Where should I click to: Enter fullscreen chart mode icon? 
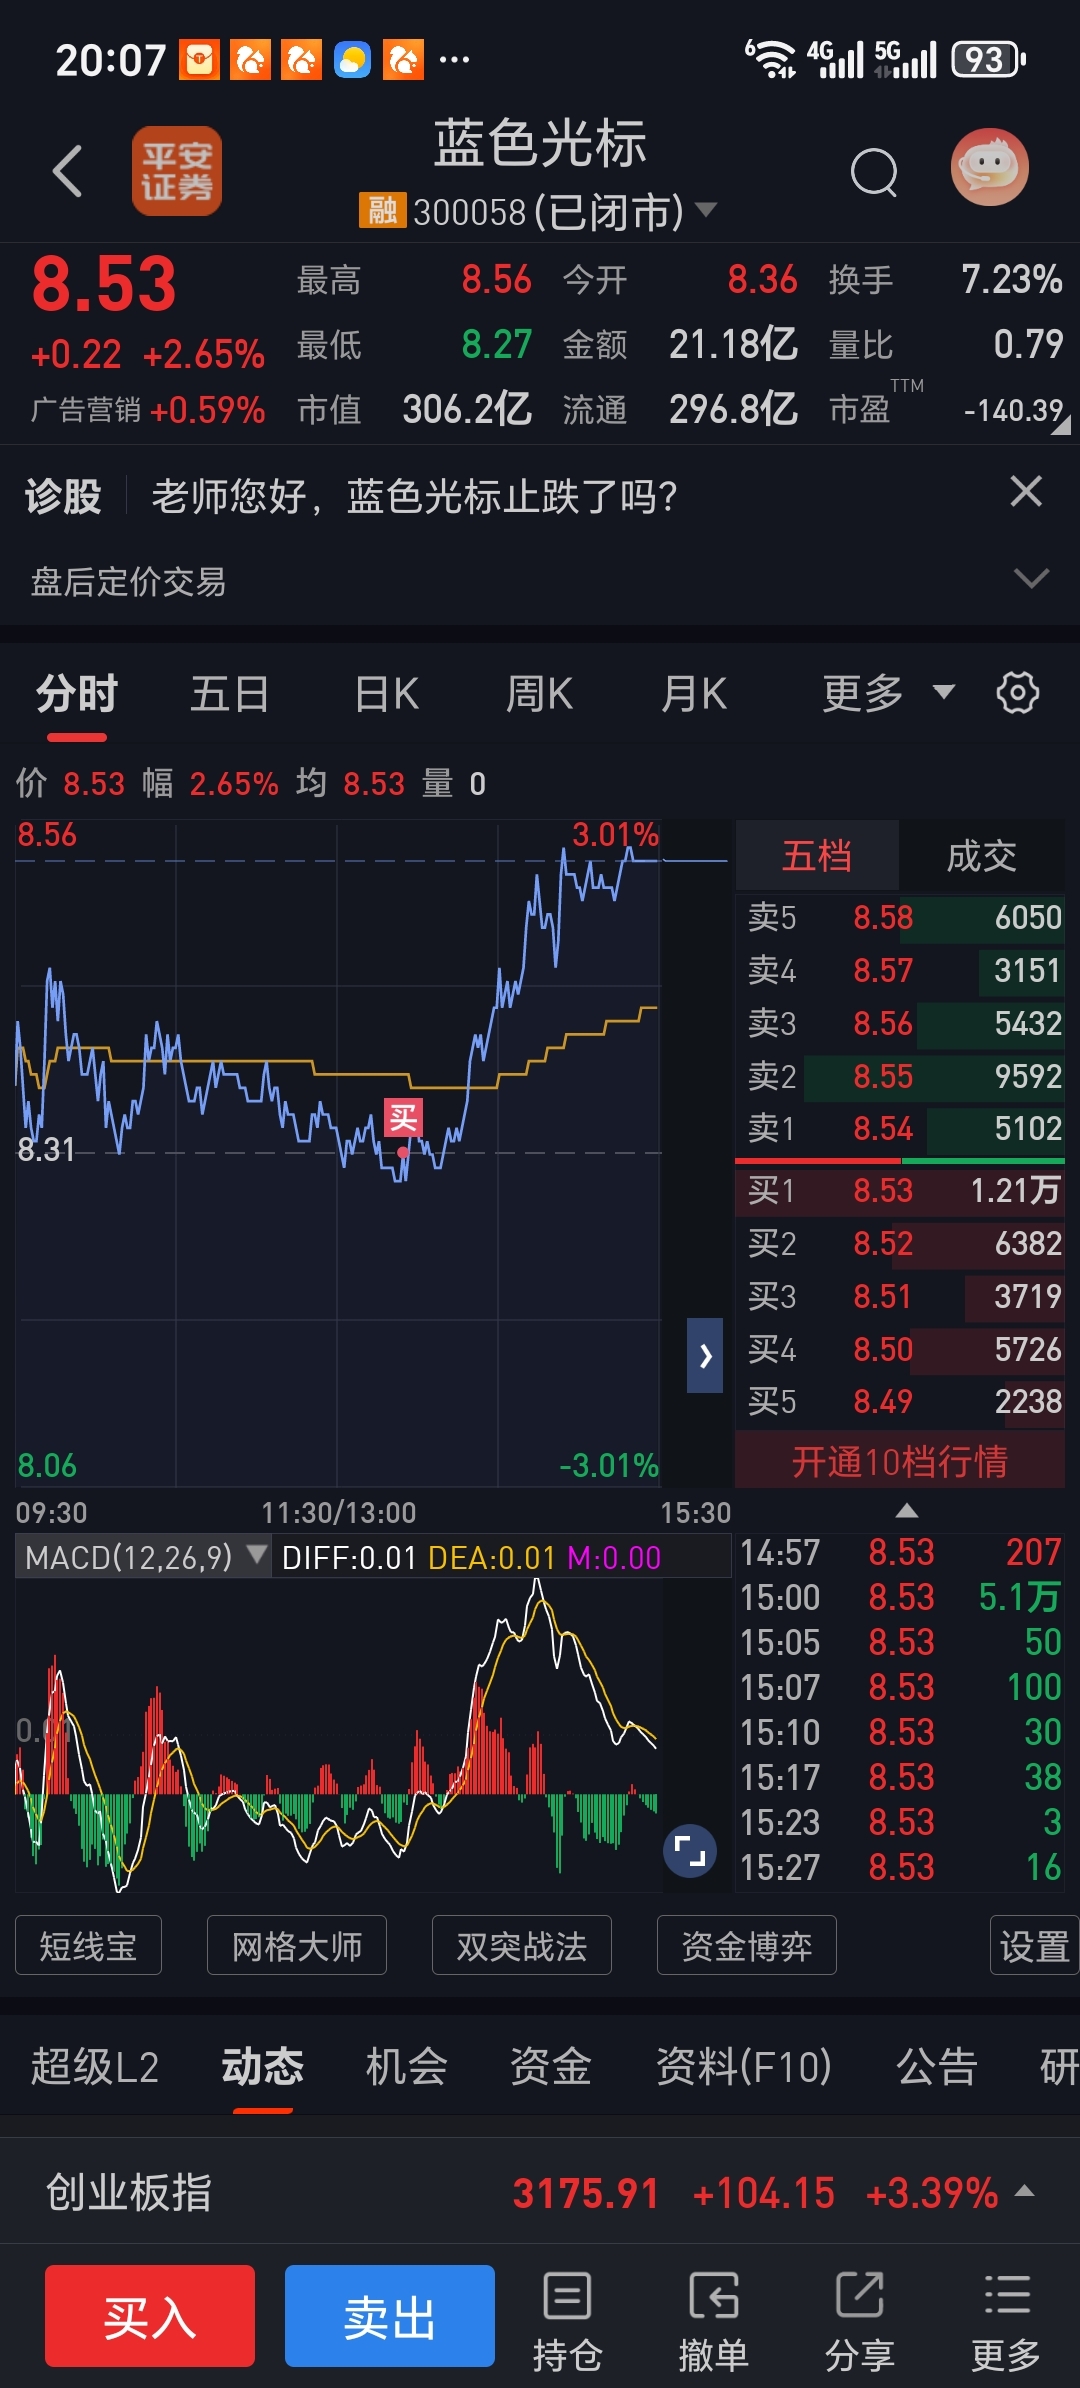click(690, 1851)
